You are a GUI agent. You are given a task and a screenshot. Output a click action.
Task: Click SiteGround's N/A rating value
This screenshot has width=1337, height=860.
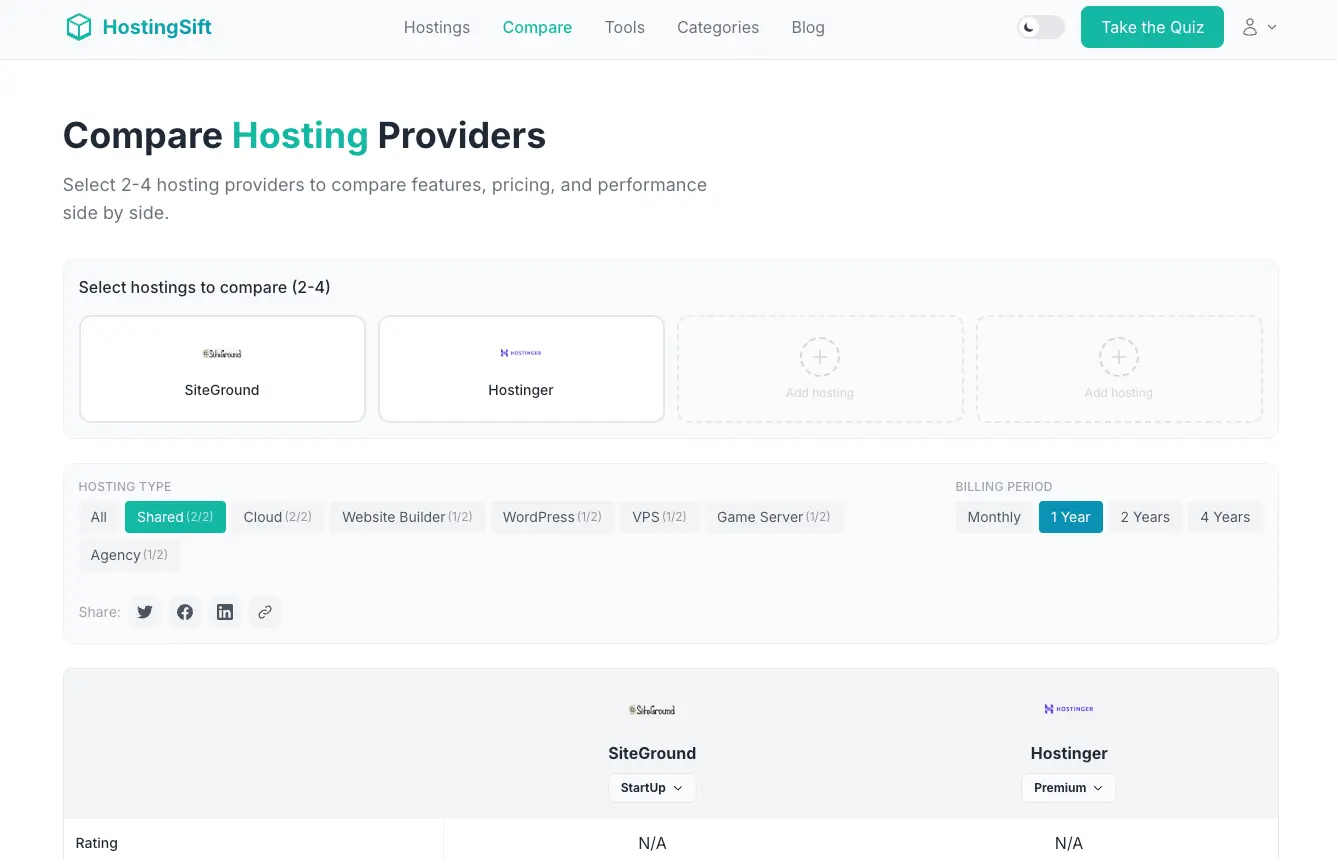652,843
